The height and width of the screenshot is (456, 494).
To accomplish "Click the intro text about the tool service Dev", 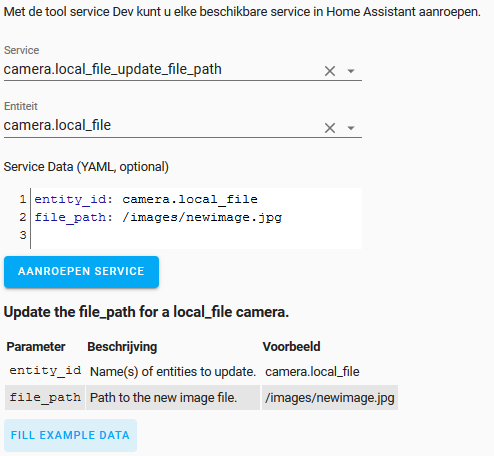I will click(242, 12).
